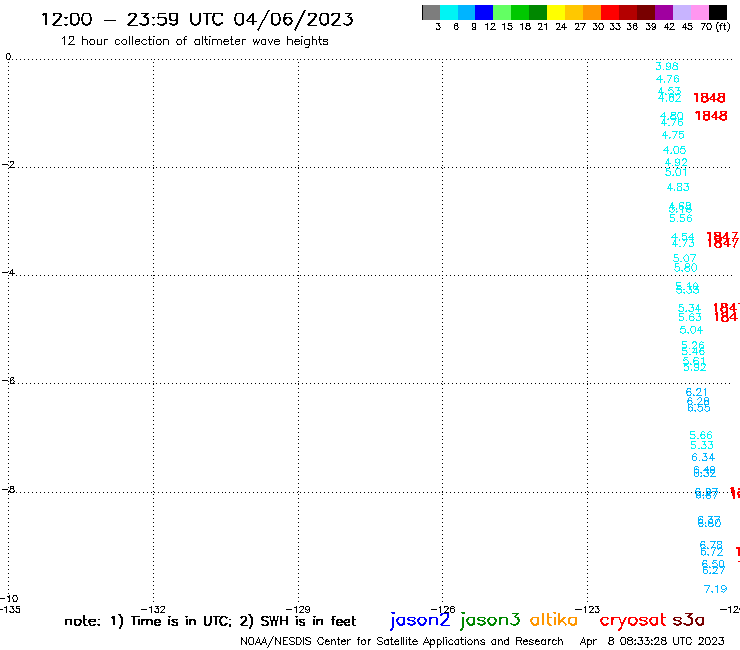This screenshot has height=650, width=740.
Task: Click the longitude axis label '-123'
Action: click(x=588, y=609)
